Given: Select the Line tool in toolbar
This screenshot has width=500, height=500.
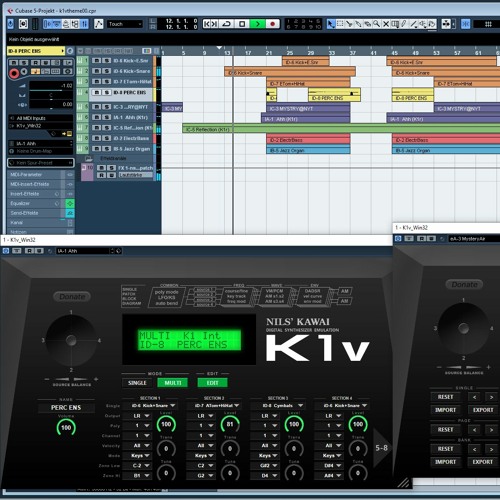Looking at the screenshot, I should tap(413, 24).
